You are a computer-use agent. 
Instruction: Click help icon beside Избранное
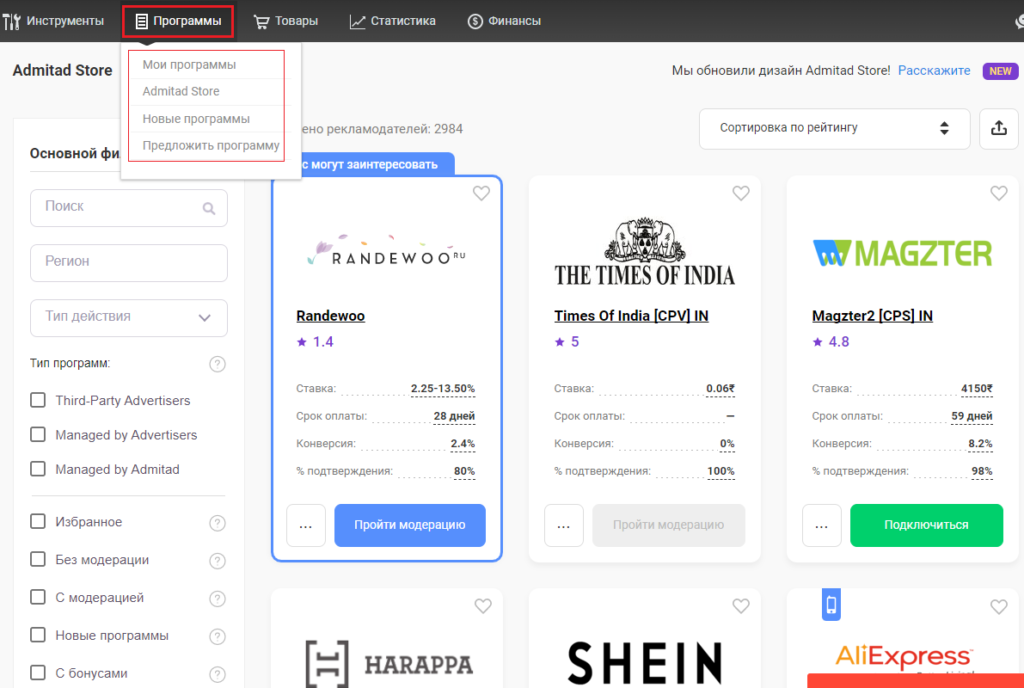[x=217, y=523]
